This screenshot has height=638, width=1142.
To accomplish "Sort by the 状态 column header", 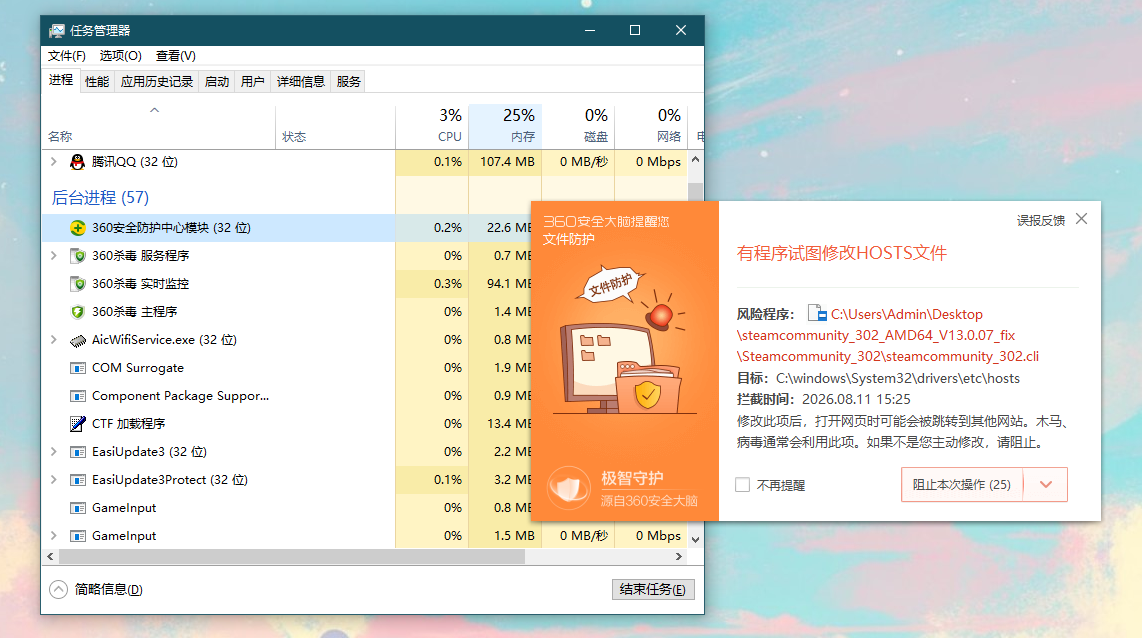I will coord(336,127).
